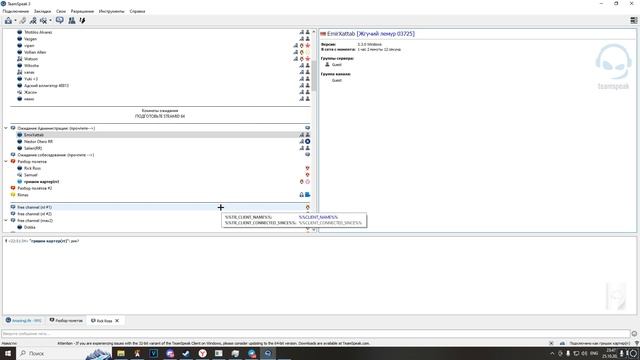This screenshot has width=640, height=360.
Task: Collapse the free channel (max2) channel
Action: pos(6,220)
